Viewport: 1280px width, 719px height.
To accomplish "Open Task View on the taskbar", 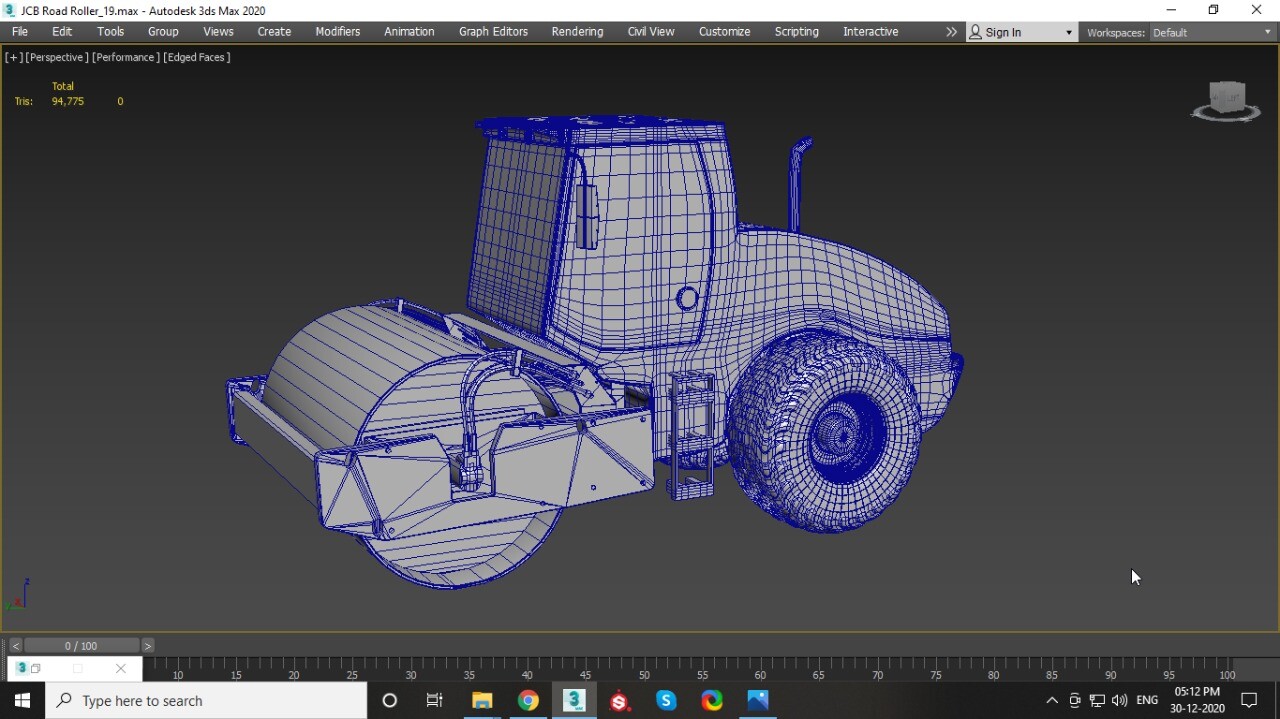I will coord(434,700).
